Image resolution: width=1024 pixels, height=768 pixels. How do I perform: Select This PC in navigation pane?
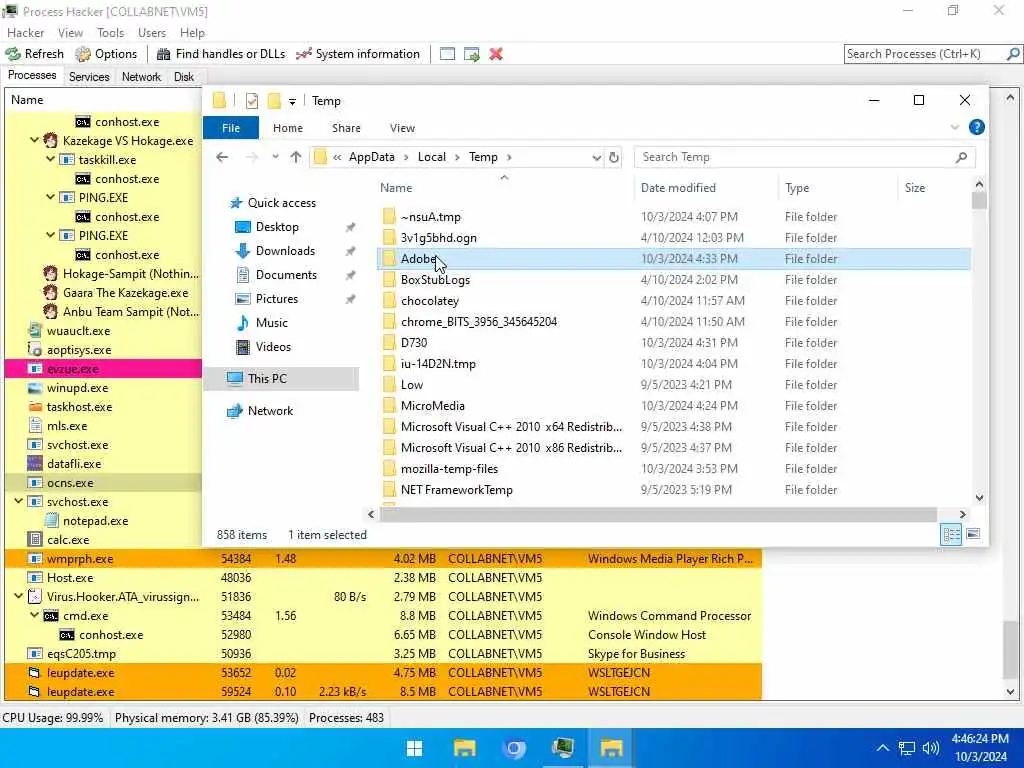click(x=282, y=379)
